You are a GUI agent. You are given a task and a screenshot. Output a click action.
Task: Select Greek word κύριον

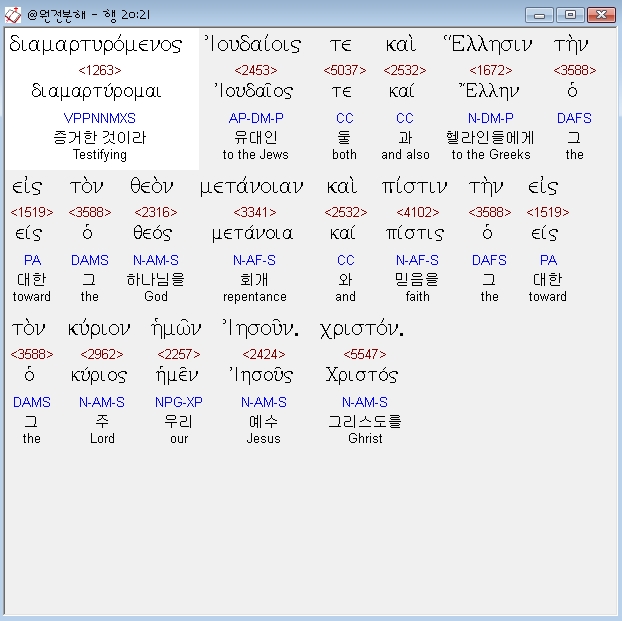[99, 329]
